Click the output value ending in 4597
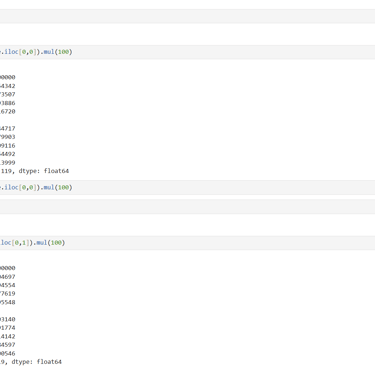375x366 pixels. coord(8,345)
